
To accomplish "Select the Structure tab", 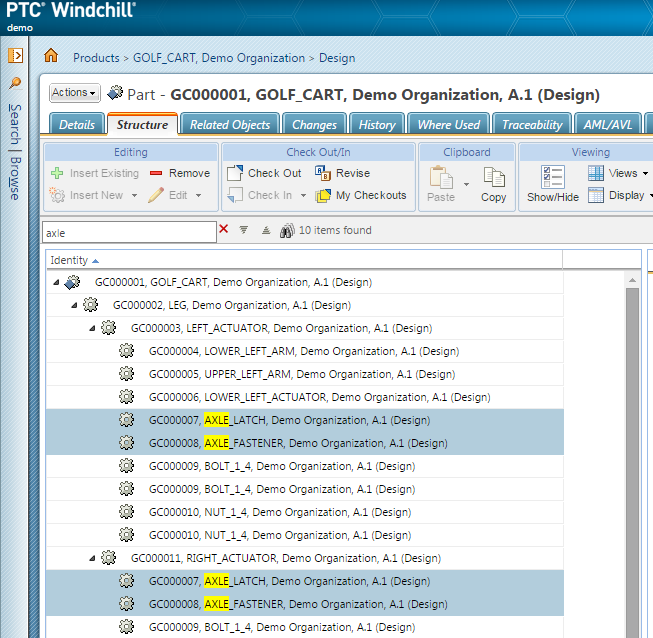I will (142, 124).
